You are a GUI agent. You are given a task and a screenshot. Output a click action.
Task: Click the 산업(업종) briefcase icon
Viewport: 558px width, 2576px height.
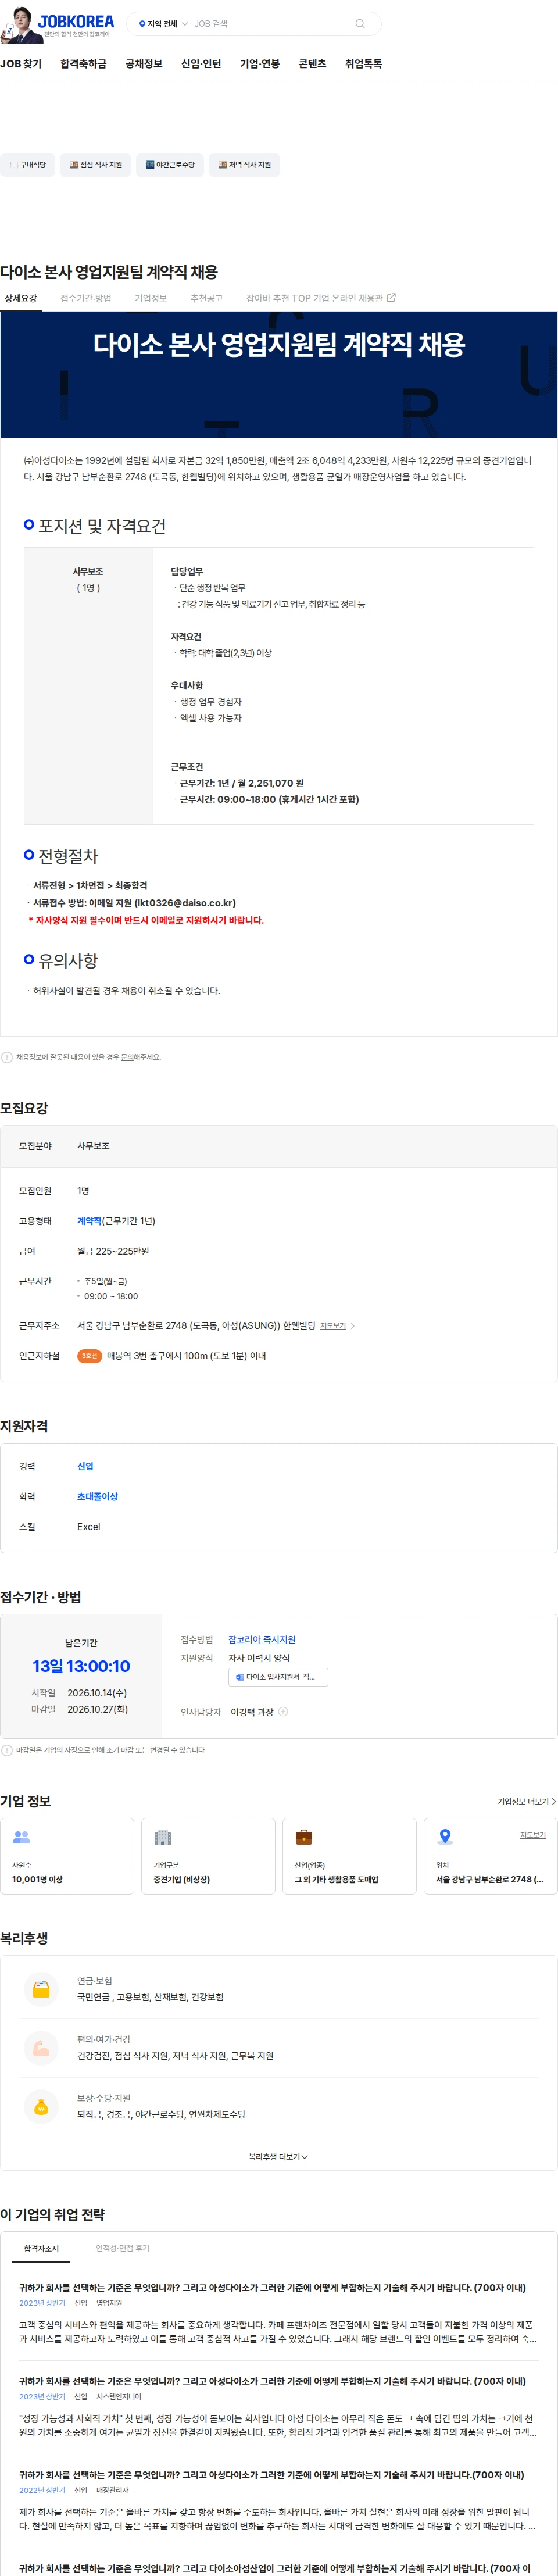point(304,1838)
